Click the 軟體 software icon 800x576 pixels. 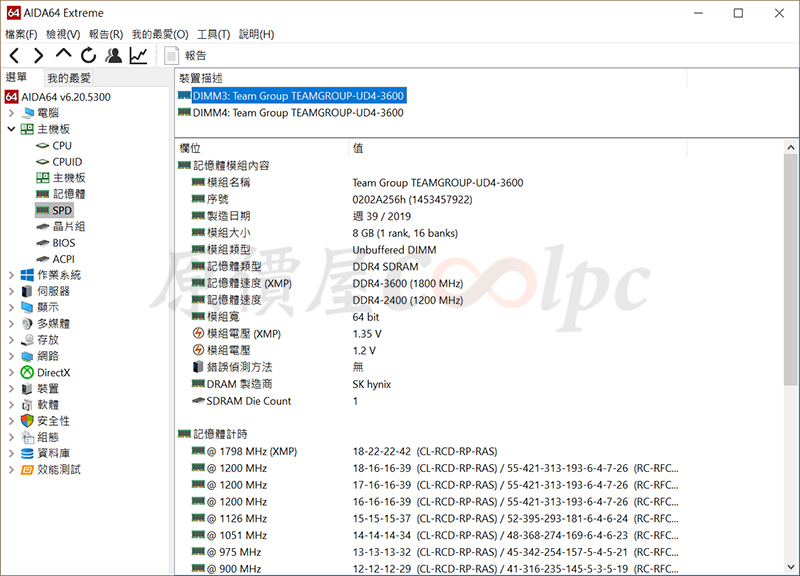pyautogui.click(x=28, y=405)
